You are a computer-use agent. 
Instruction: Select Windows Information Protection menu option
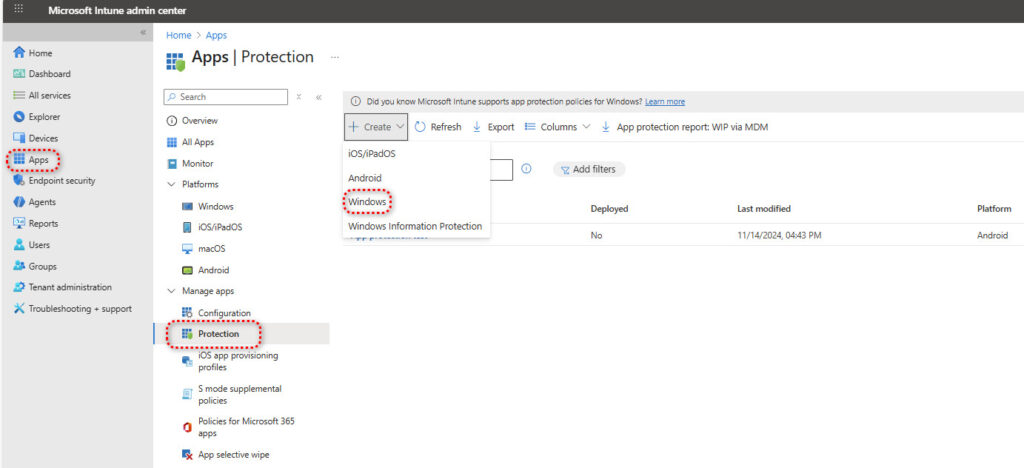coord(414,226)
